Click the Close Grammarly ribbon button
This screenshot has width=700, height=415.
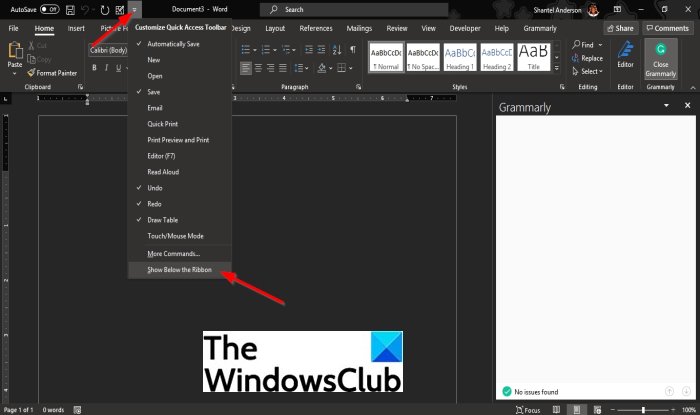(661, 59)
